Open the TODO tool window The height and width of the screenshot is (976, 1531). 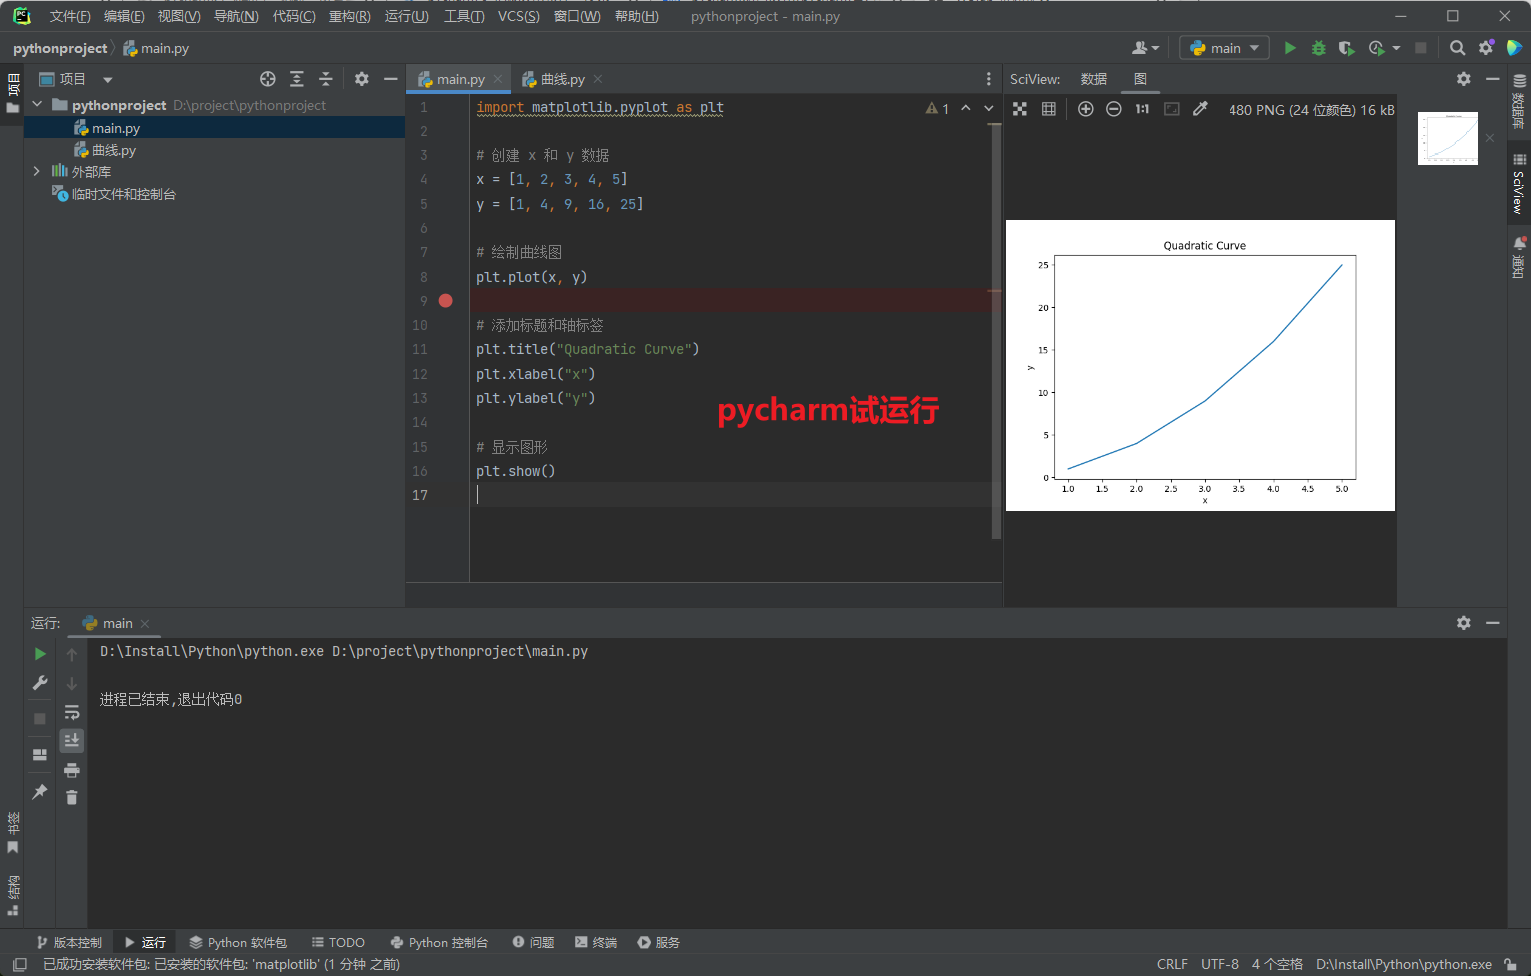pyautogui.click(x=338, y=942)
